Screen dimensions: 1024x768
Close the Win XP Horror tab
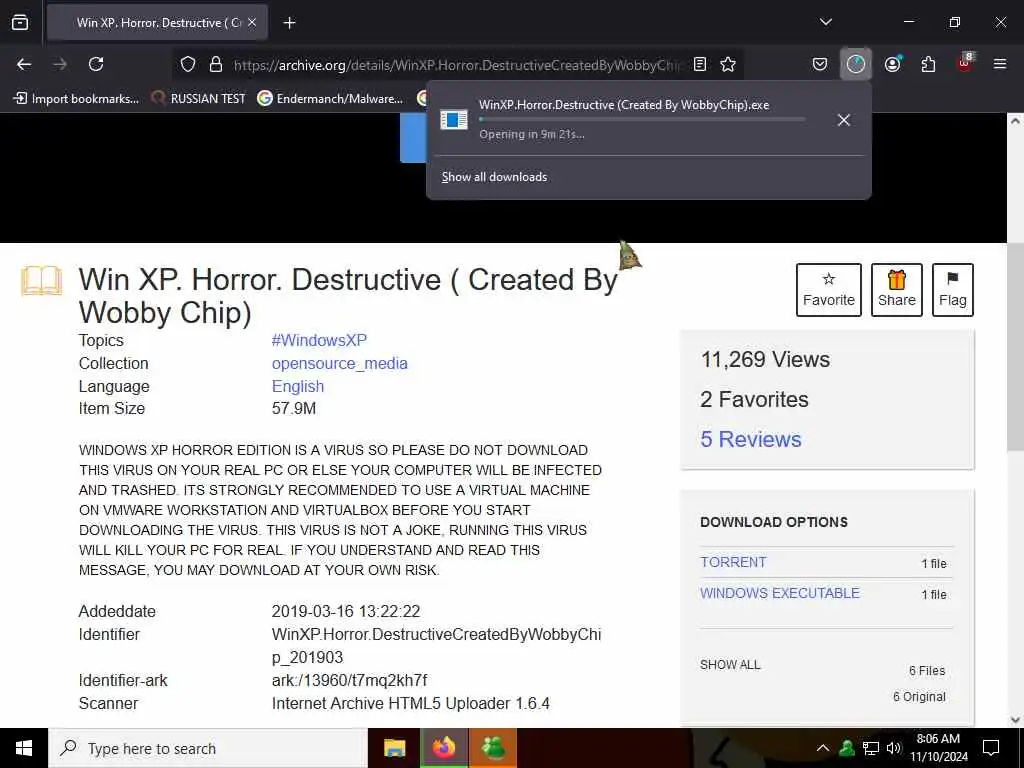click(252, 22)
